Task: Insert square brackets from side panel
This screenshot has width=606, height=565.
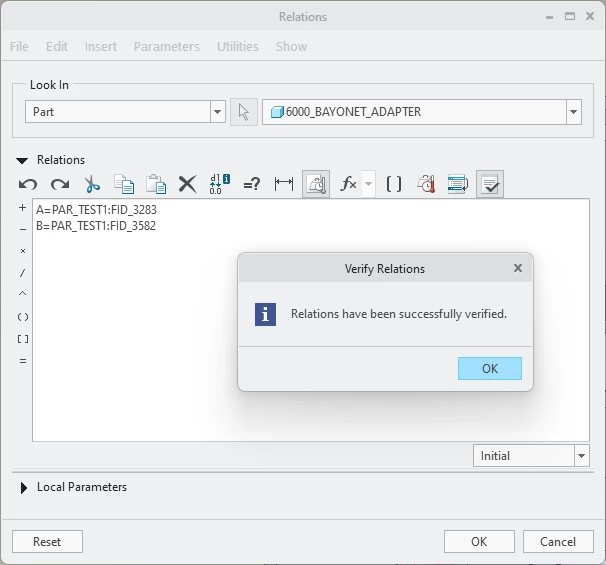Action: (x=23, y=339)
